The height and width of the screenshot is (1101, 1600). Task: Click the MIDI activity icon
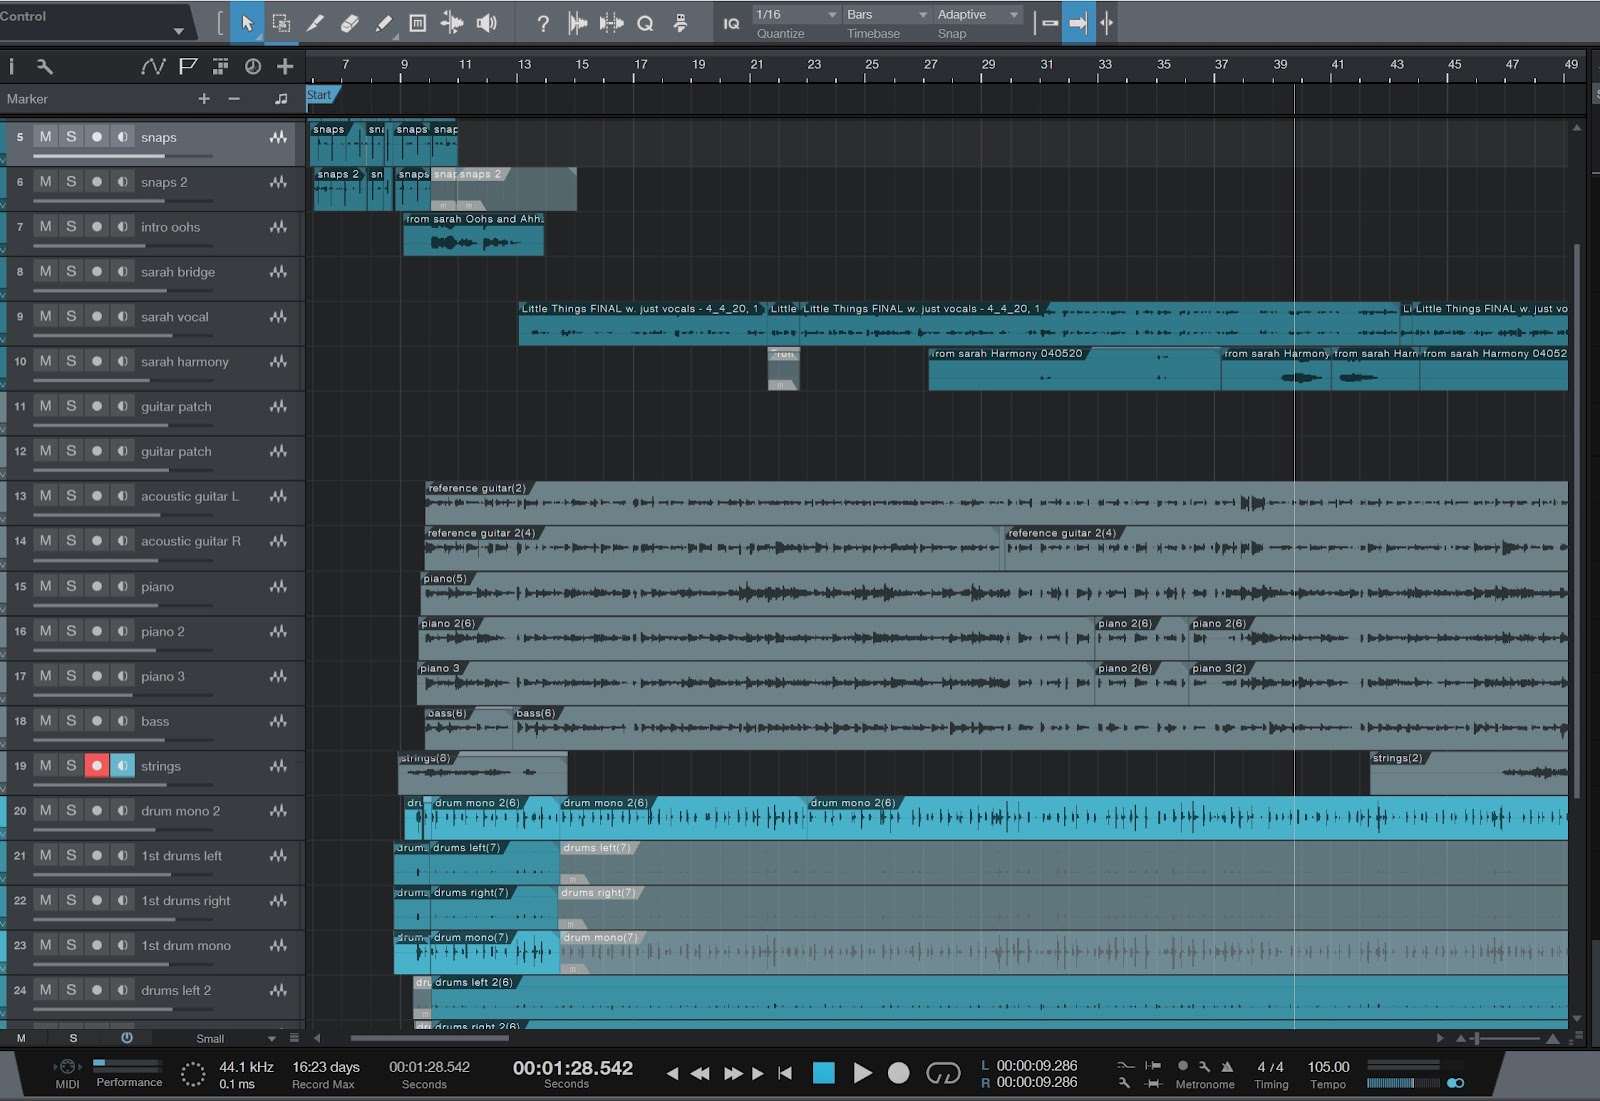67,1068
